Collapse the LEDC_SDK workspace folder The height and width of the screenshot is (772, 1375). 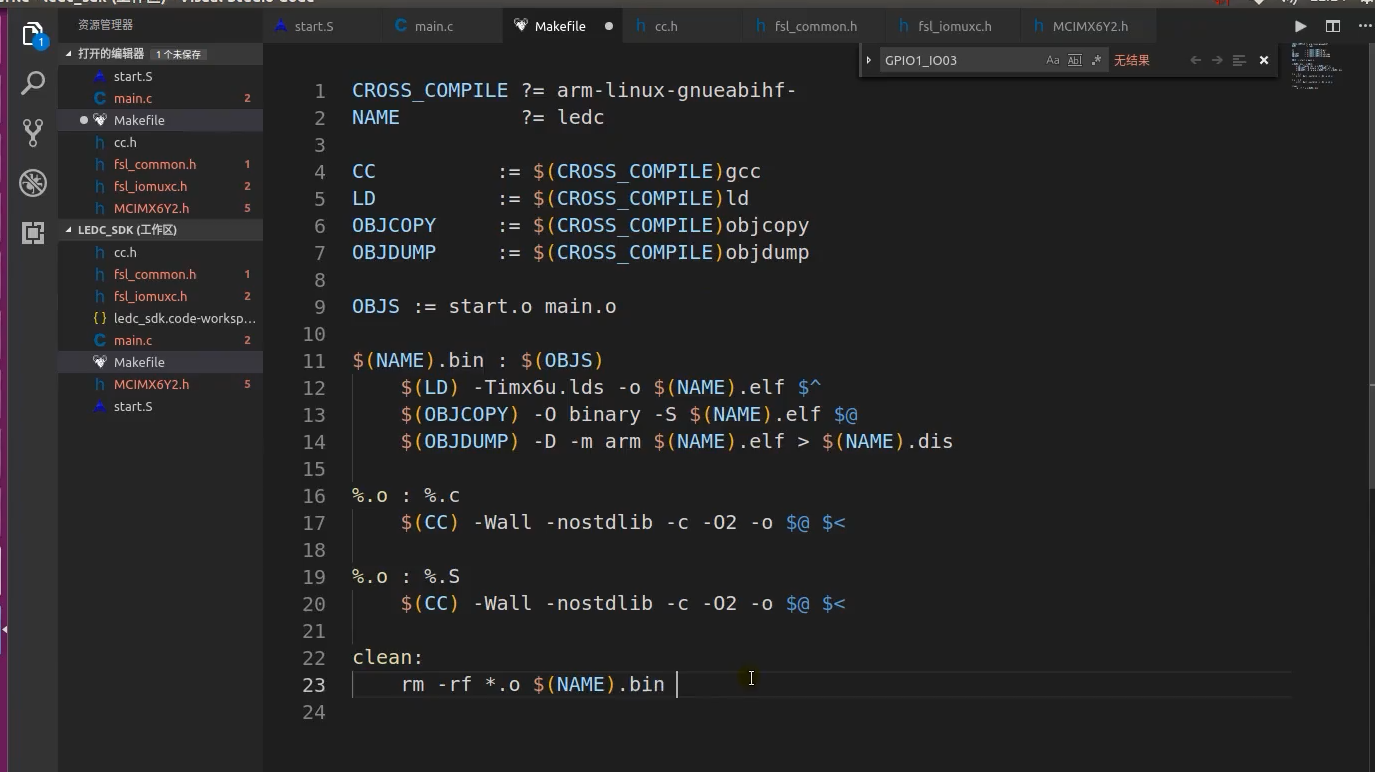(x=69, y=230)
